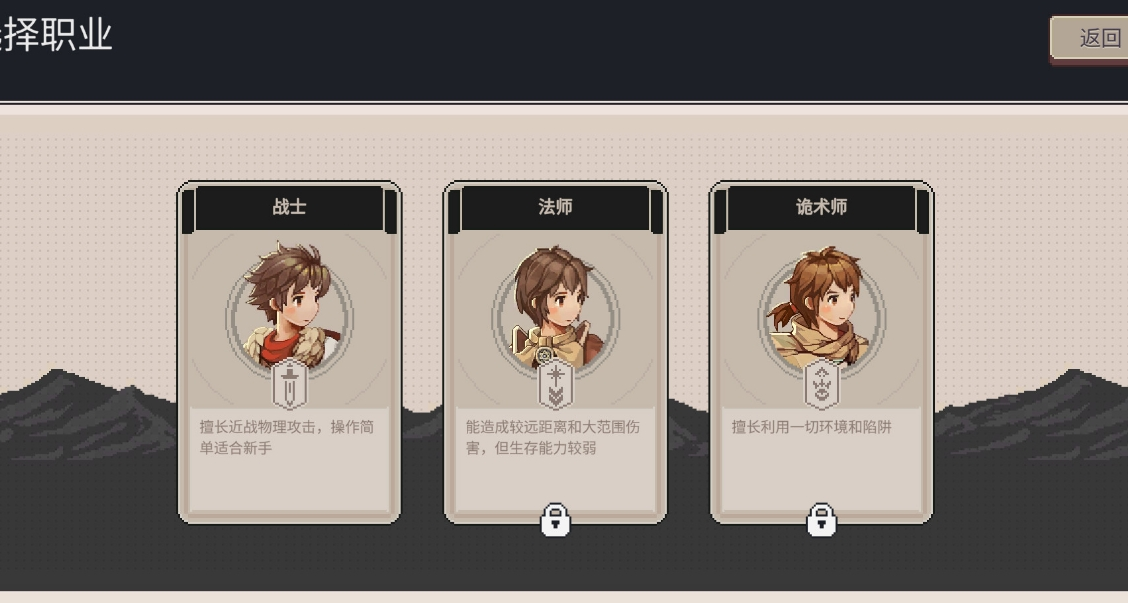Click the 战士 title banner
1128x603 pixels.
click(289, 207)
